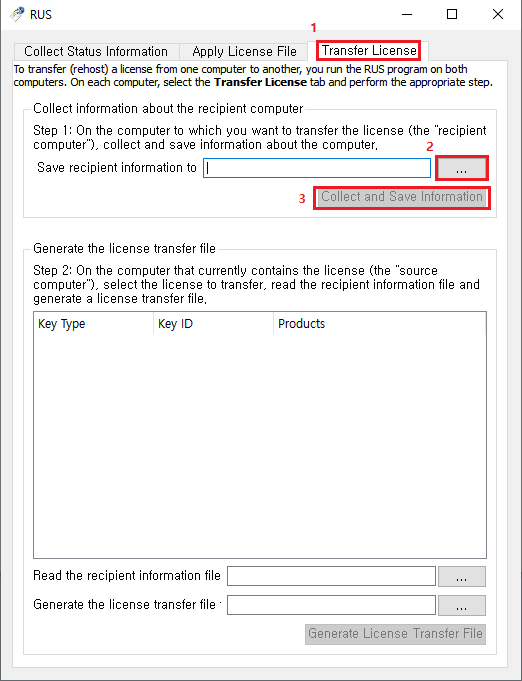
Task: Click the RUS window title text
Action: 41,15
